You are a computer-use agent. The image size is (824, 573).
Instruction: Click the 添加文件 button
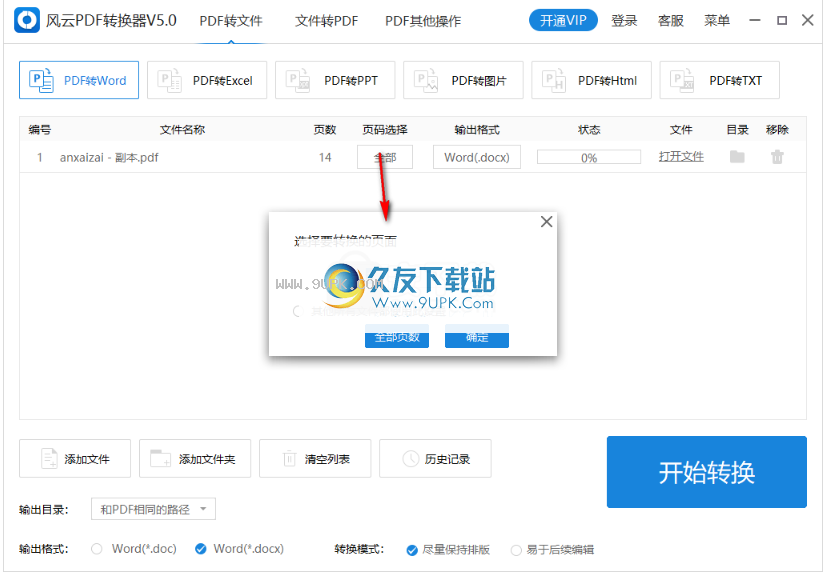click(75, 458)
